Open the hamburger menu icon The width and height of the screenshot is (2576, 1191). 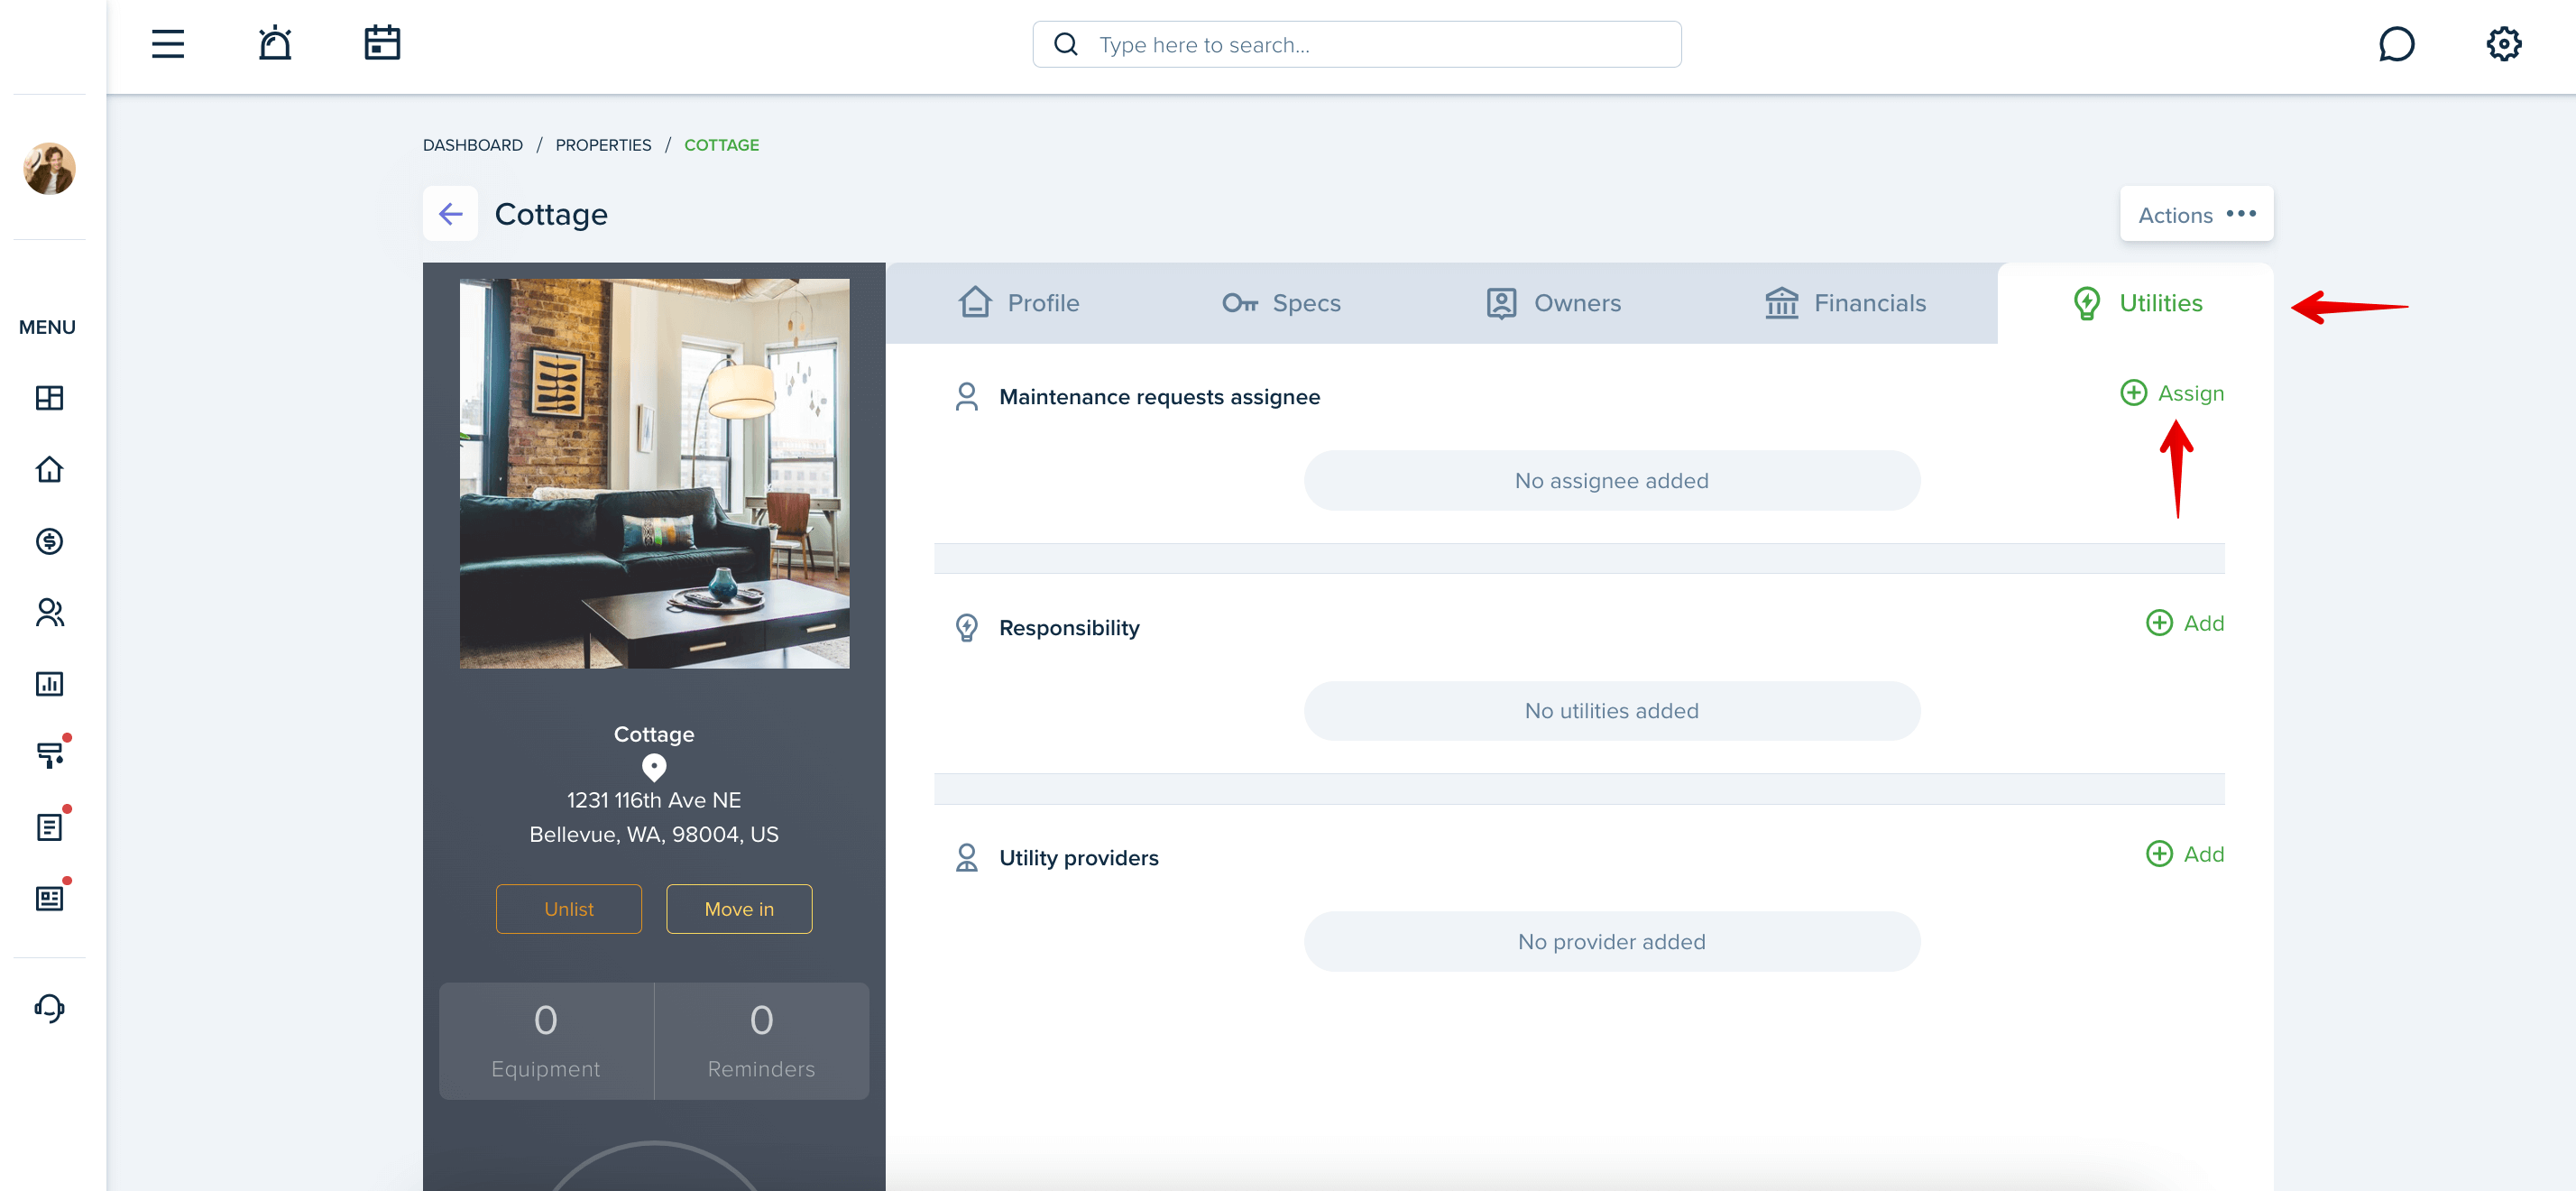(x=168, y=44)
